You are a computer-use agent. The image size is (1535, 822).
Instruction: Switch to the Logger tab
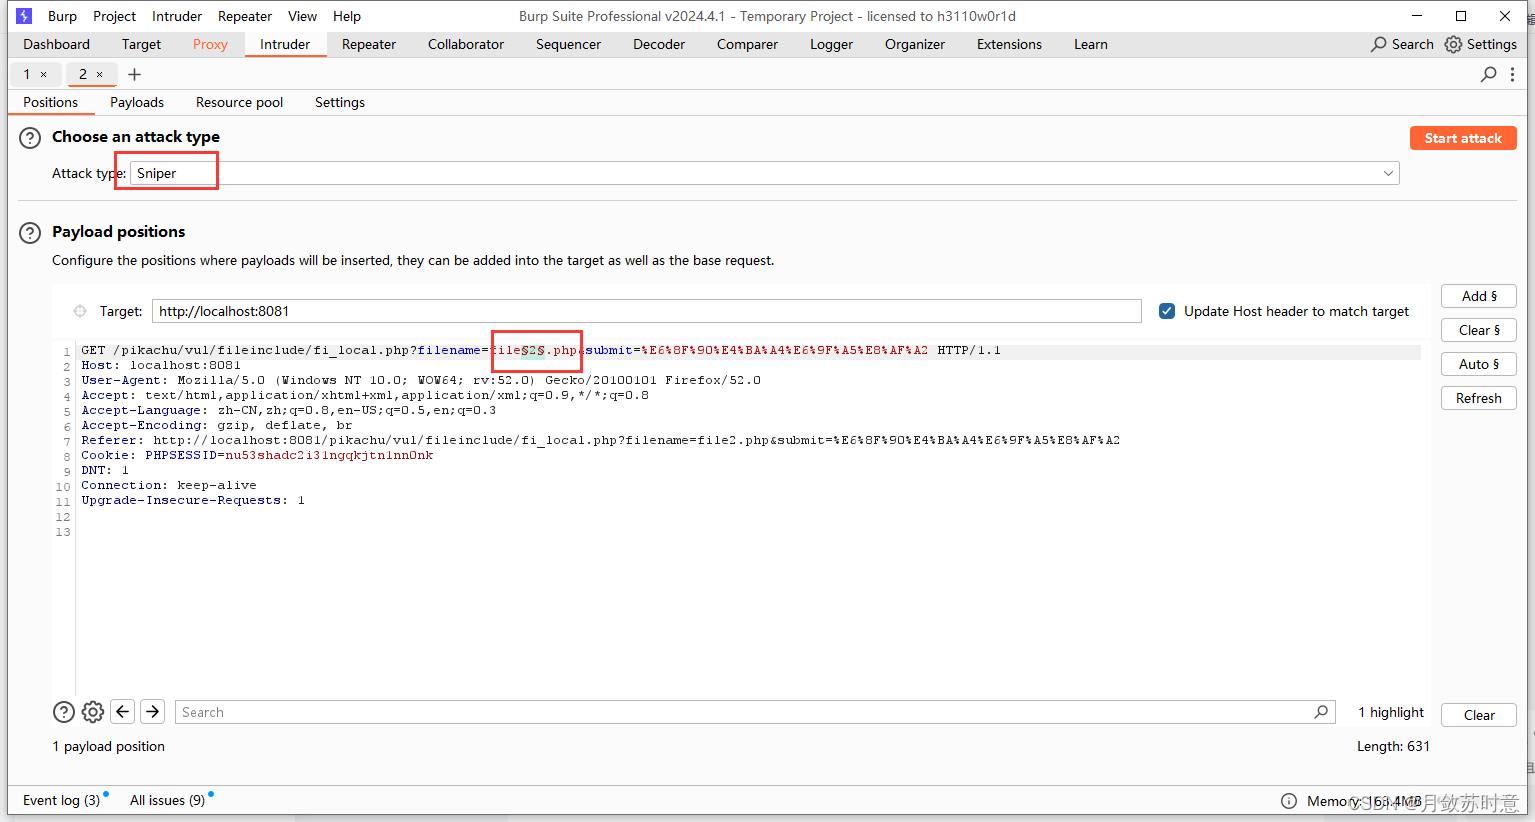831,44
